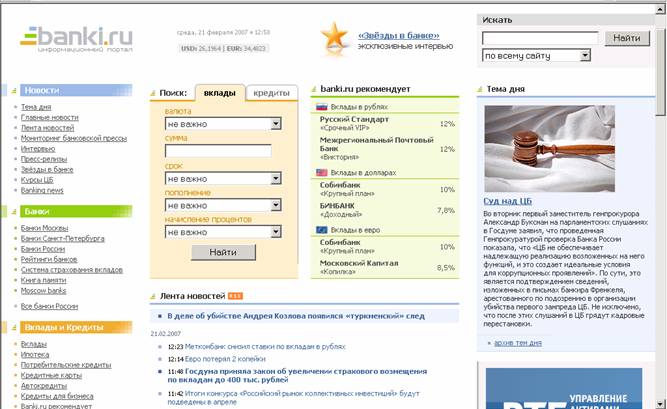The image size is (667, 409).
Task: Open the Тема дня sidebar link
Action: 36,107
